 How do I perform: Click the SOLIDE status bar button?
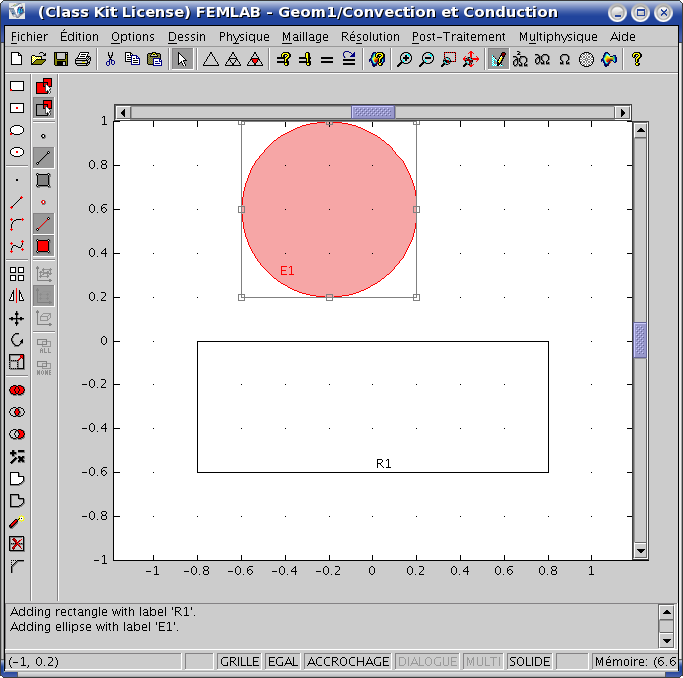530,662
